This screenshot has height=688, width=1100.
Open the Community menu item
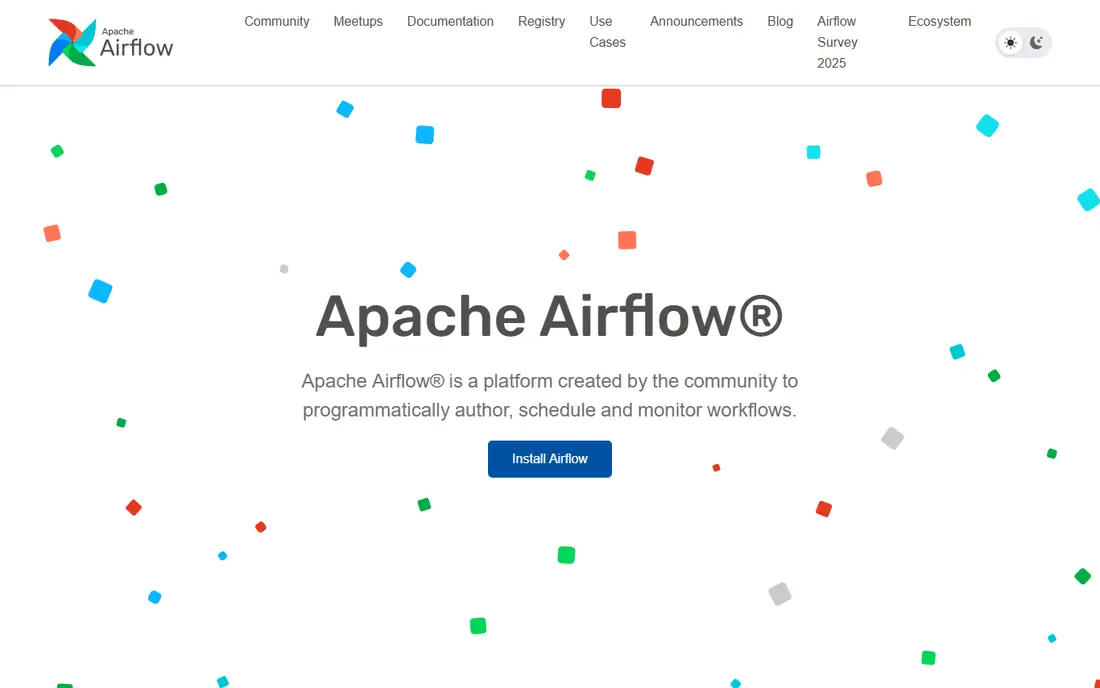click(276, 22)
